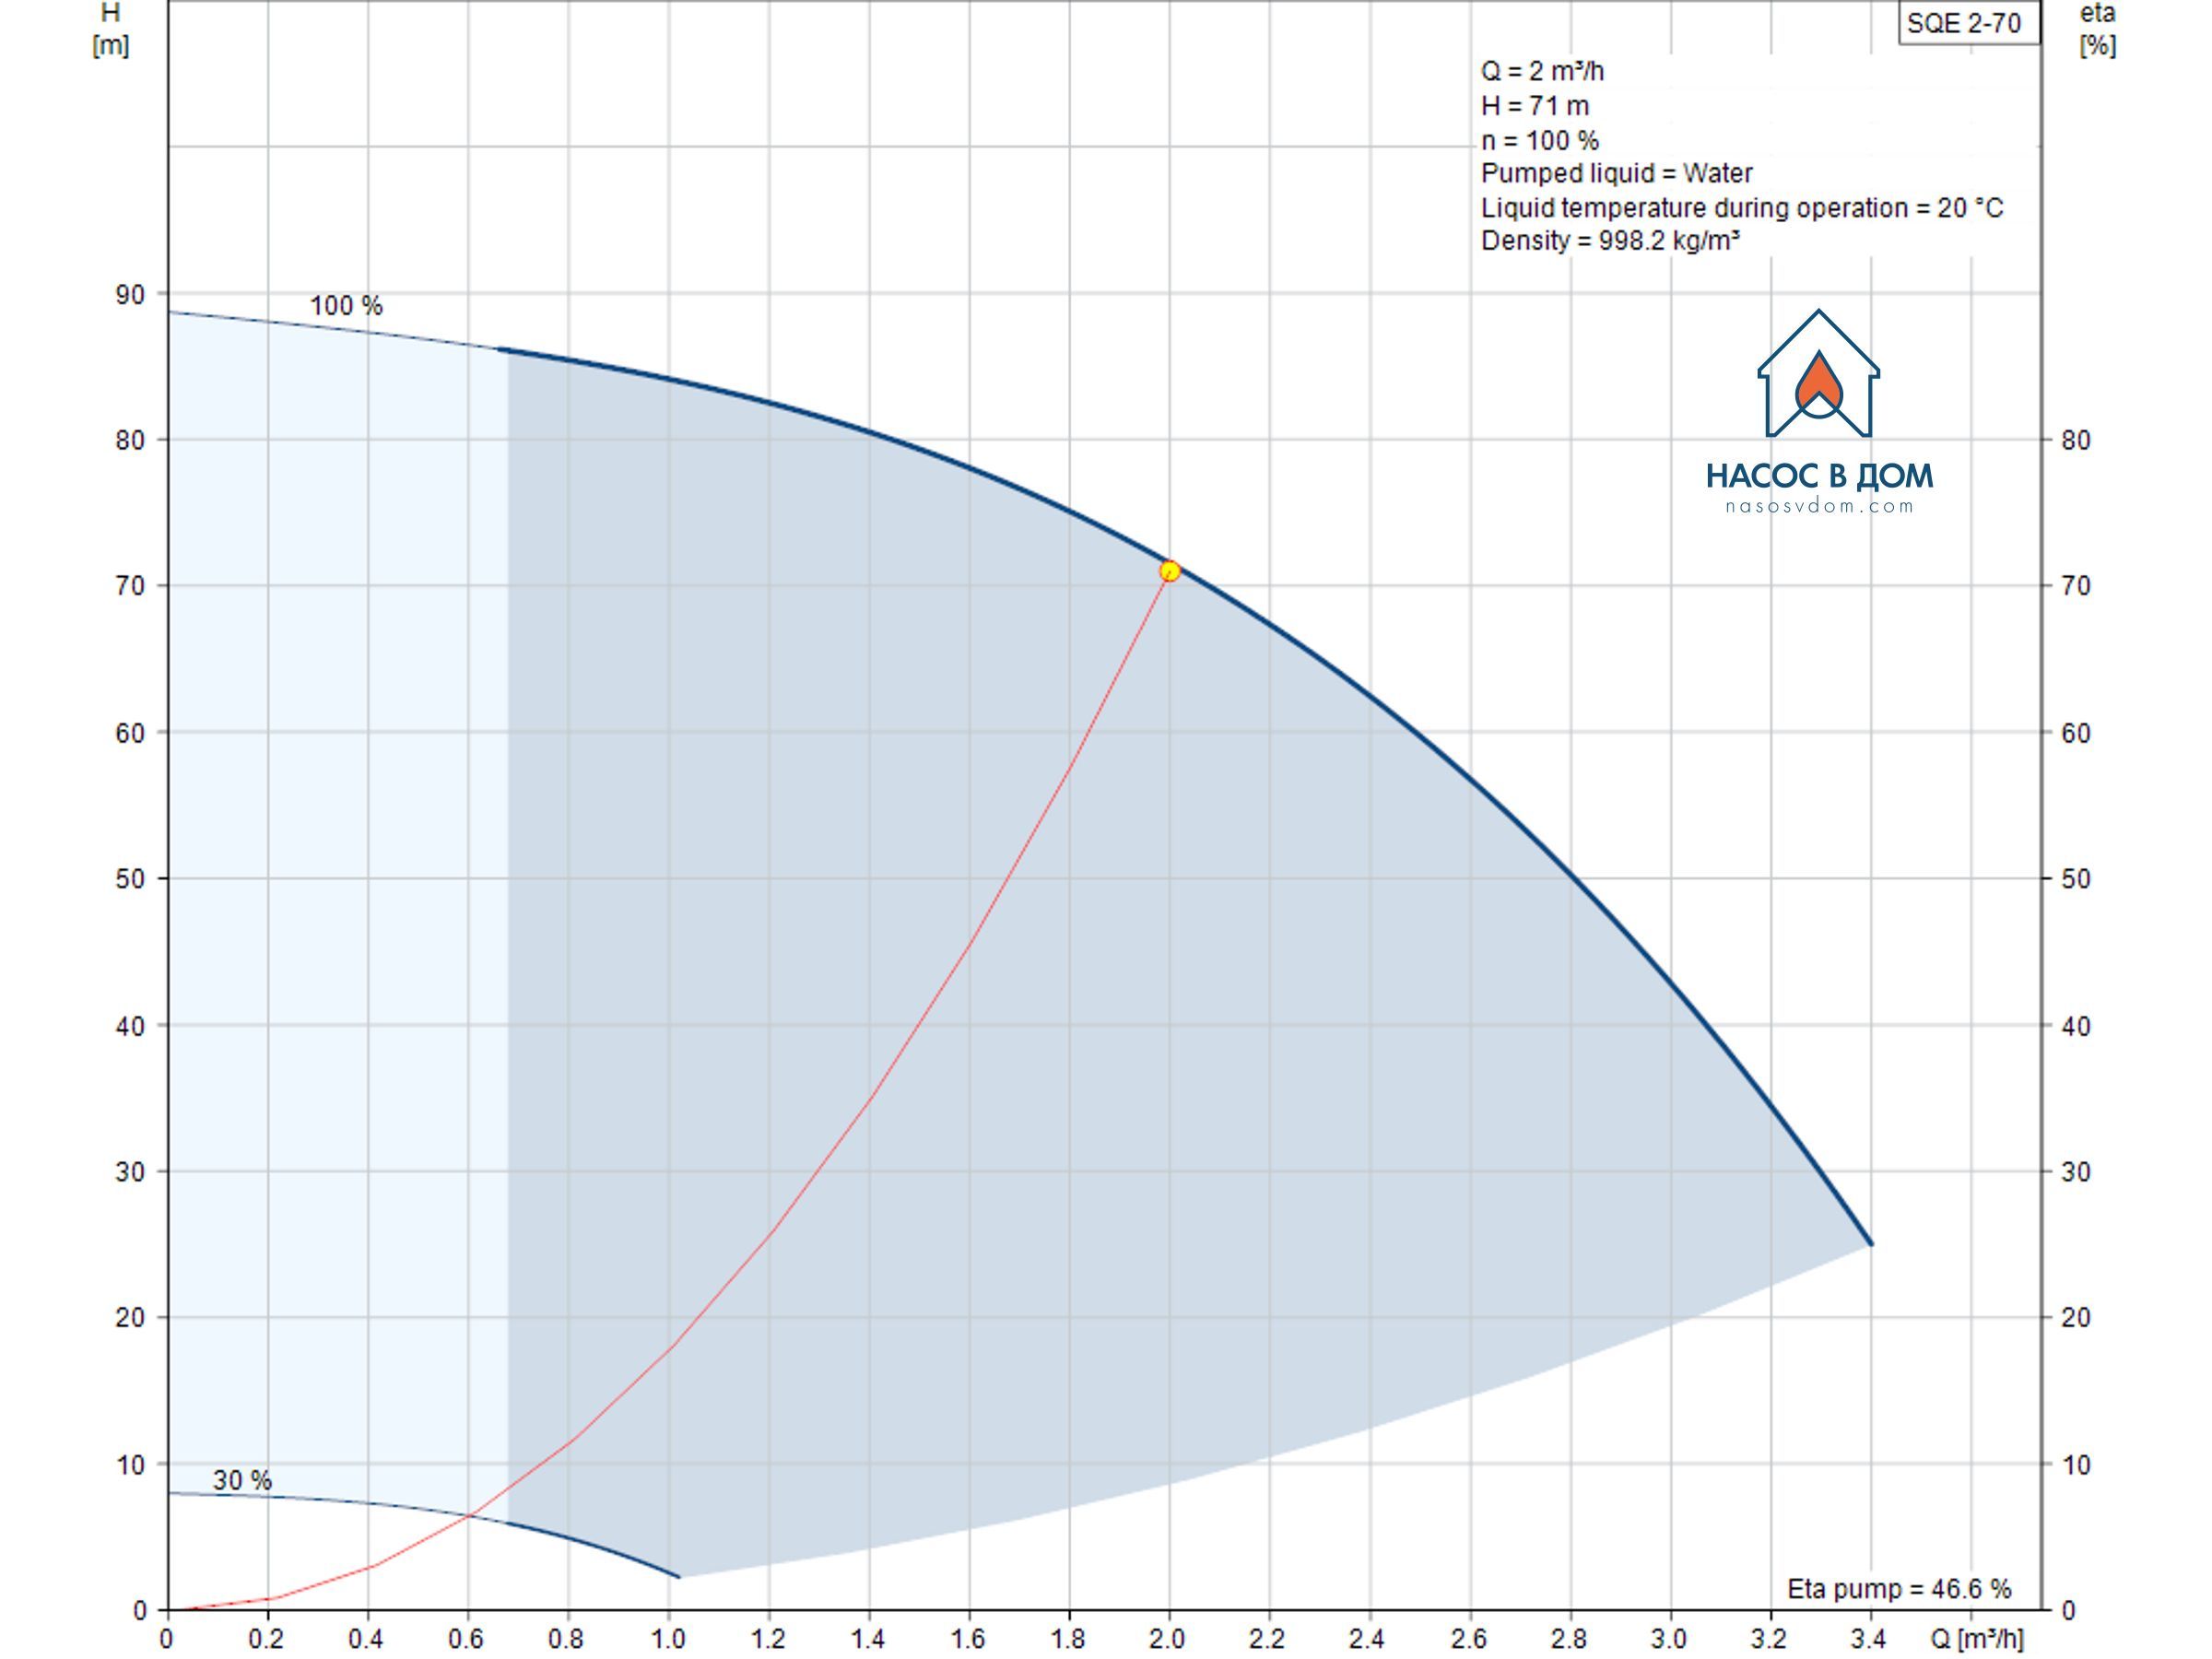Click the 30 % speed curve label
Image resolution: width=2212 pixels, height=1659 pixels.
242,1480
